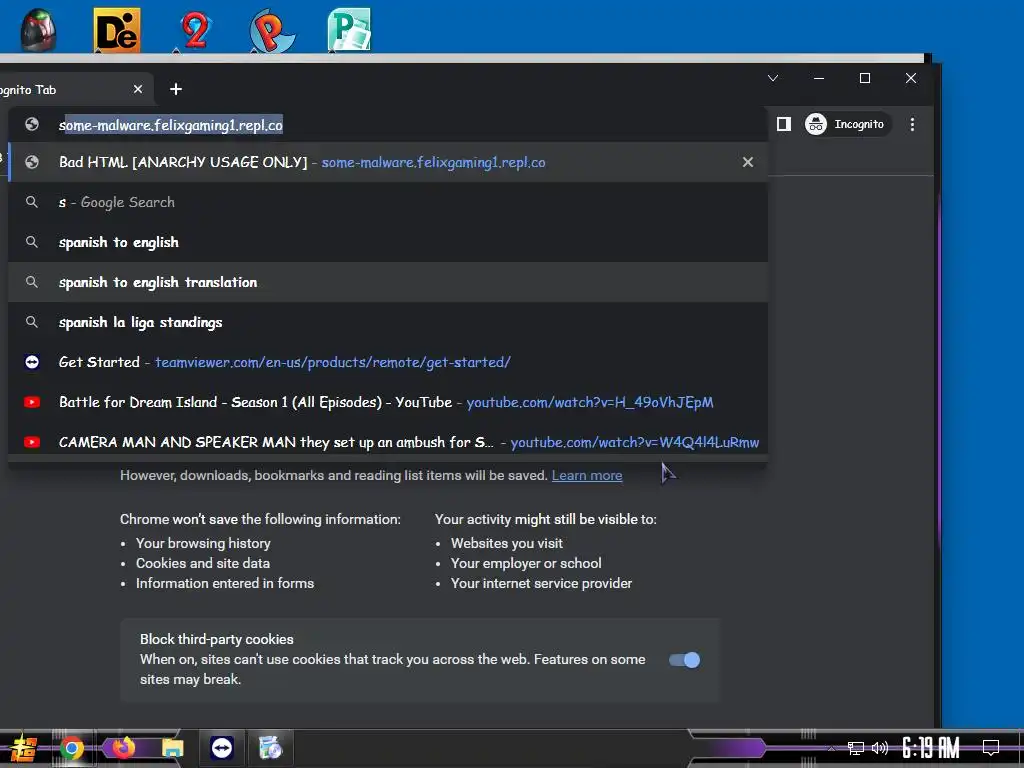Open the volume speaker tray icon
This screenshot has height=768, width=1024.
click(x=880, y=748)
